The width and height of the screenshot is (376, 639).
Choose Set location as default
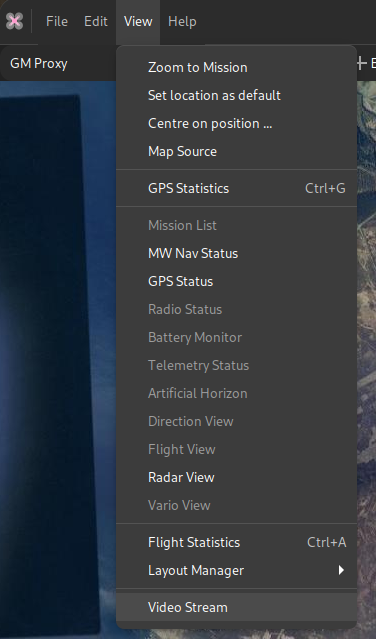click(x=236, y=95)
